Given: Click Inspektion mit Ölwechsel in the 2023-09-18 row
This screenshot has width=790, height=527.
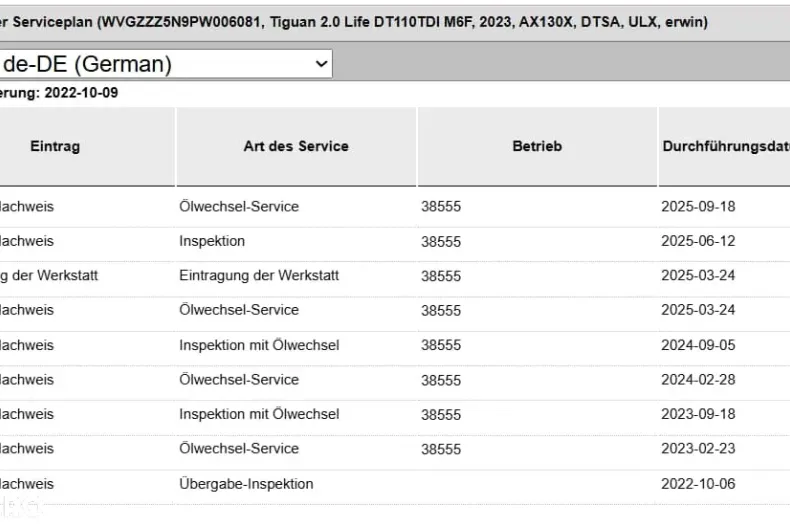Looking at the screenshot, I should [x=259, y=414].
